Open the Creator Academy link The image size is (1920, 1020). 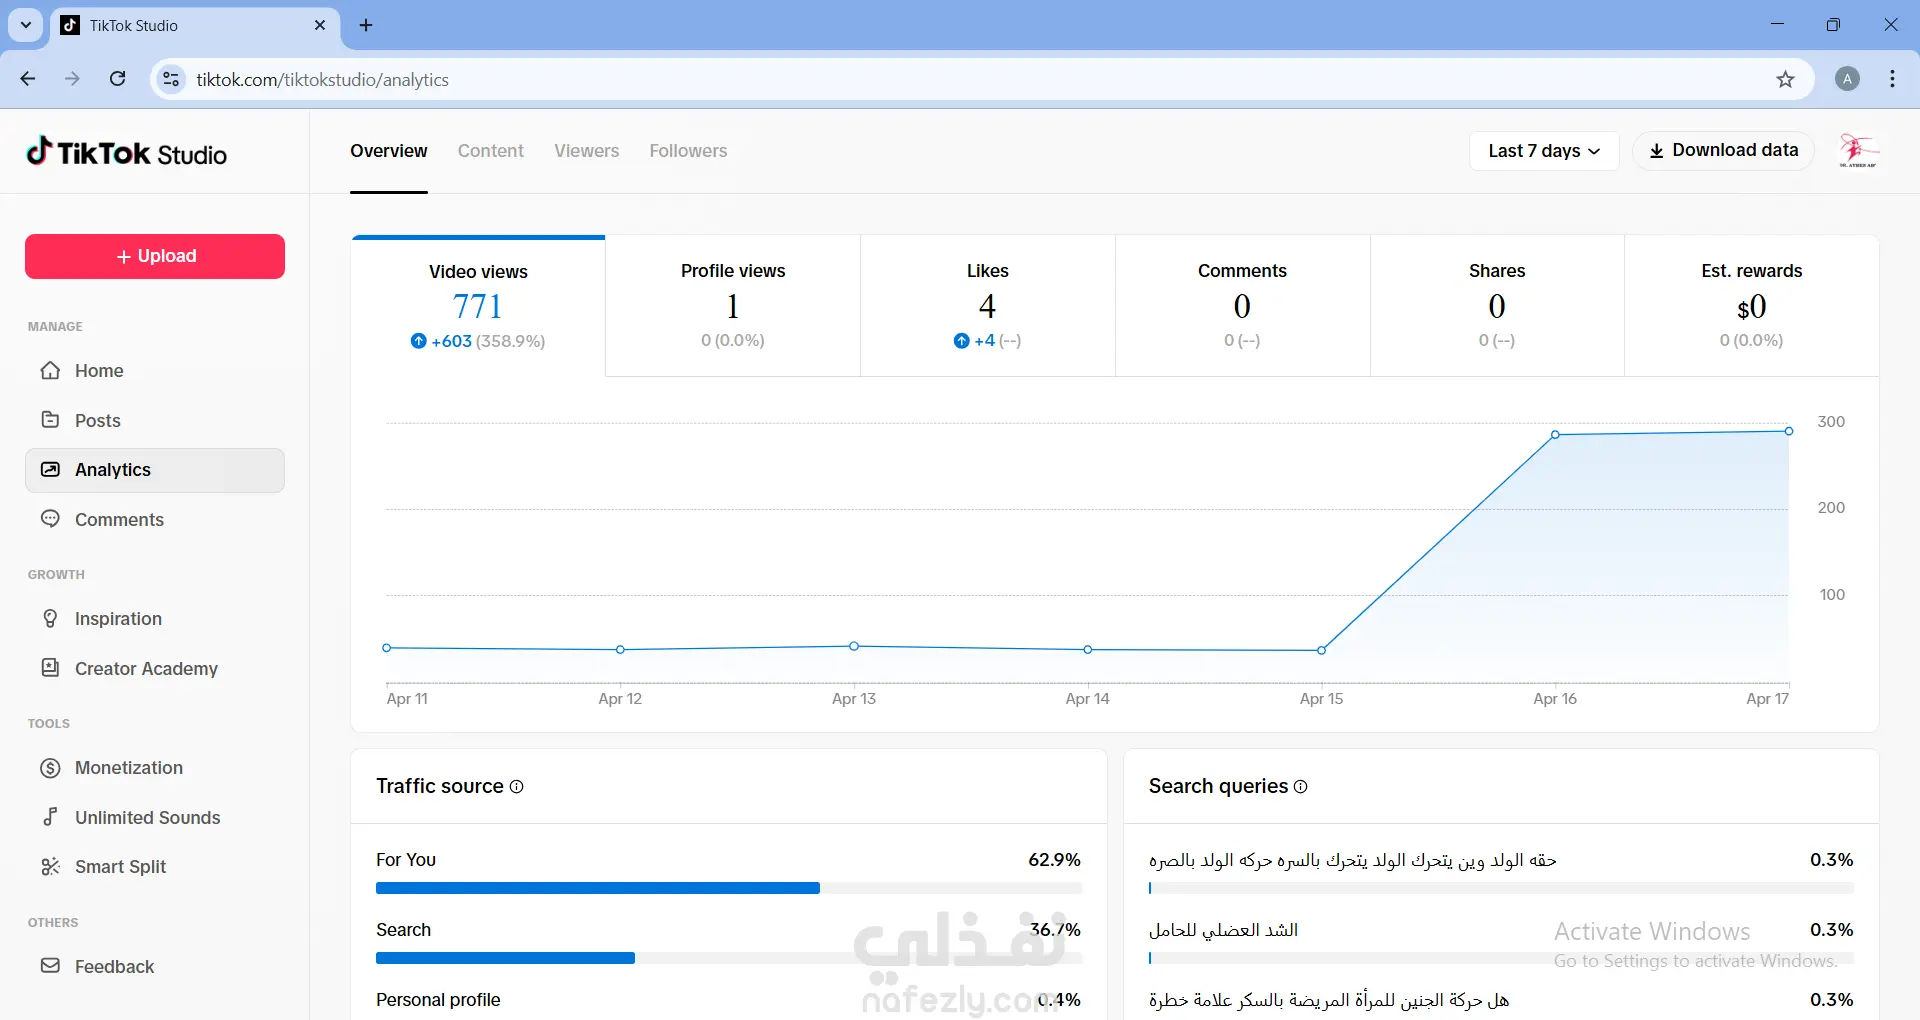pyautogui.click(x=155, y=668)
